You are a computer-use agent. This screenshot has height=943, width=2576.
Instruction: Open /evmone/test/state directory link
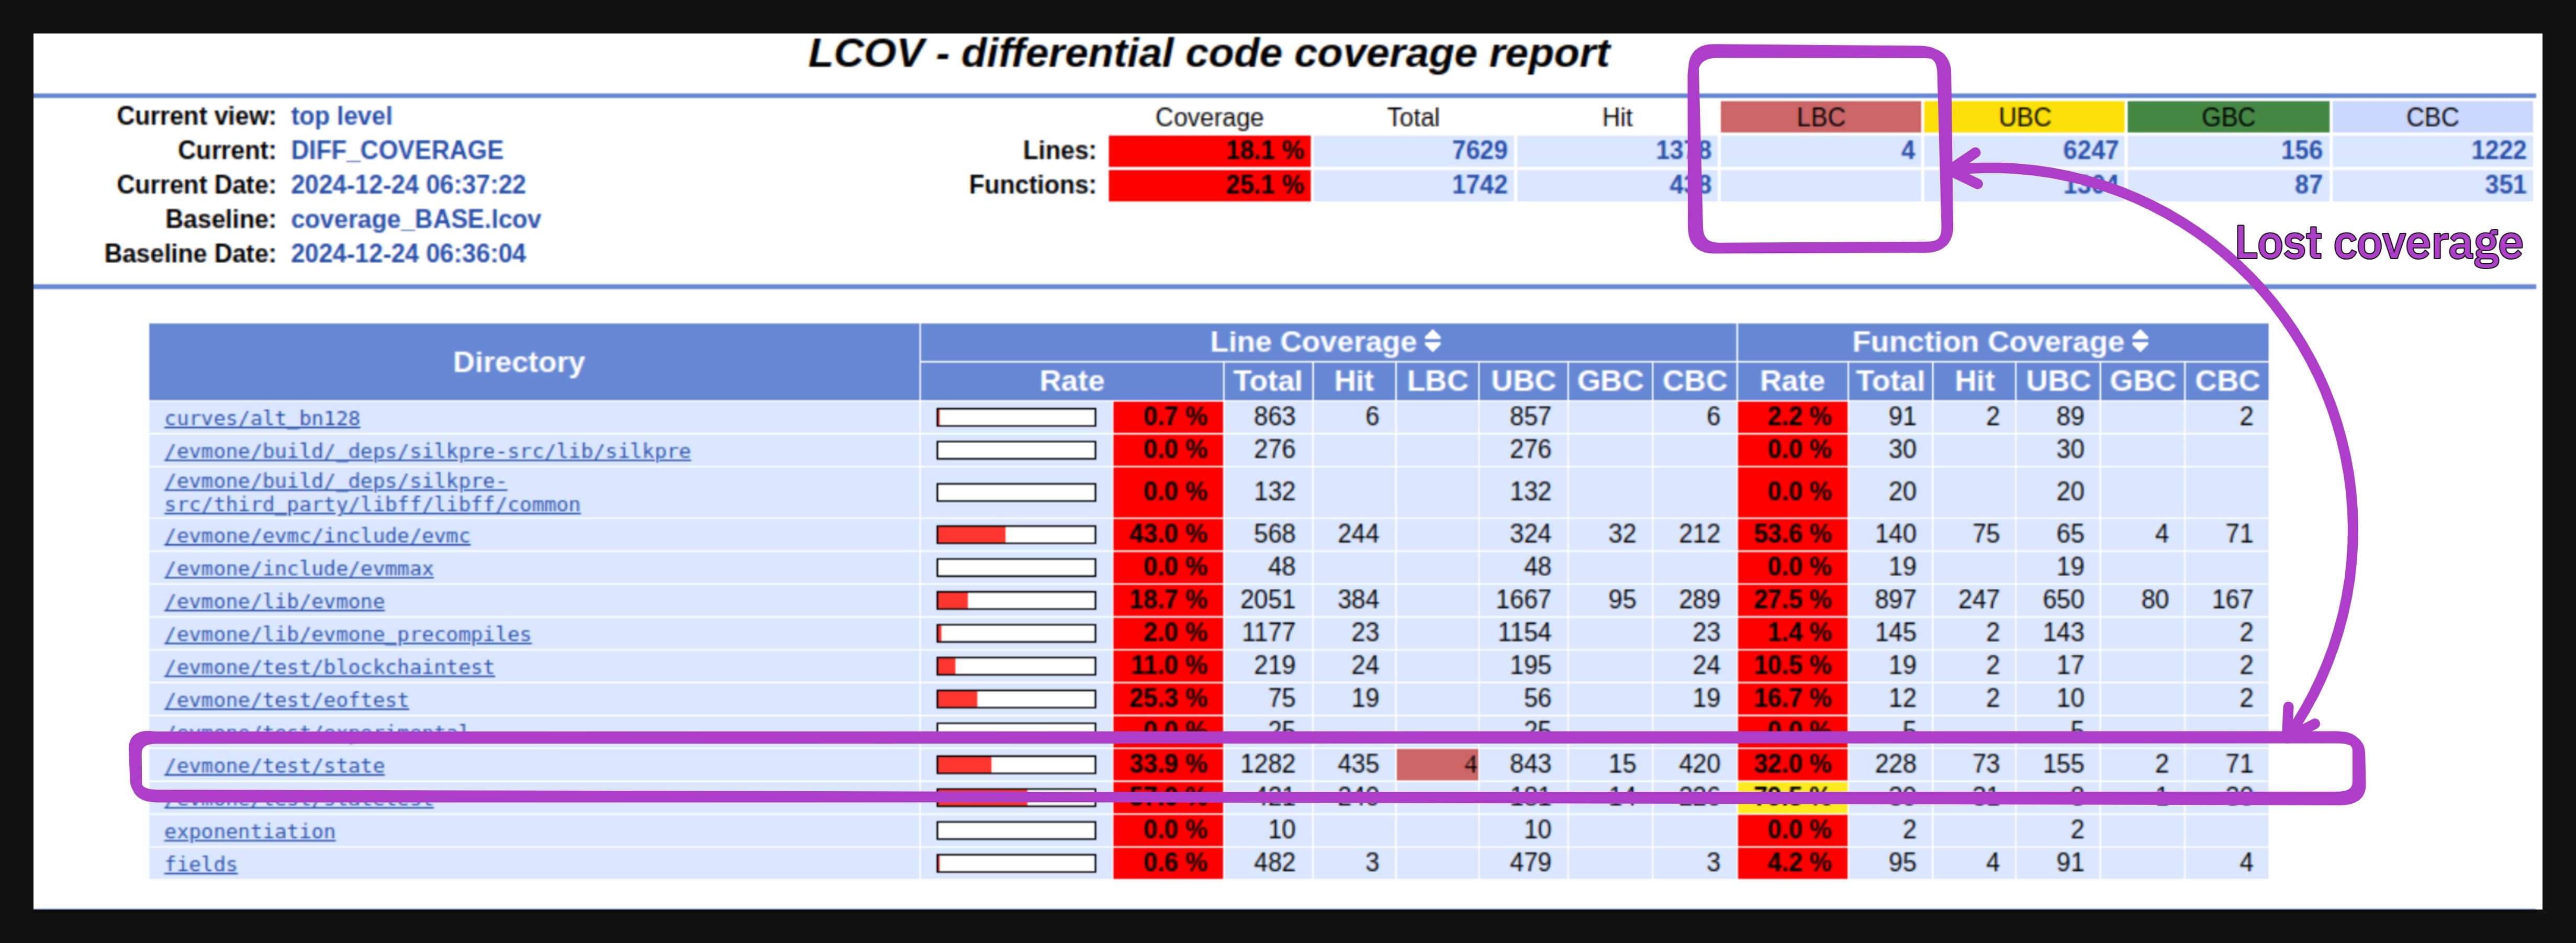click(274, 765)
